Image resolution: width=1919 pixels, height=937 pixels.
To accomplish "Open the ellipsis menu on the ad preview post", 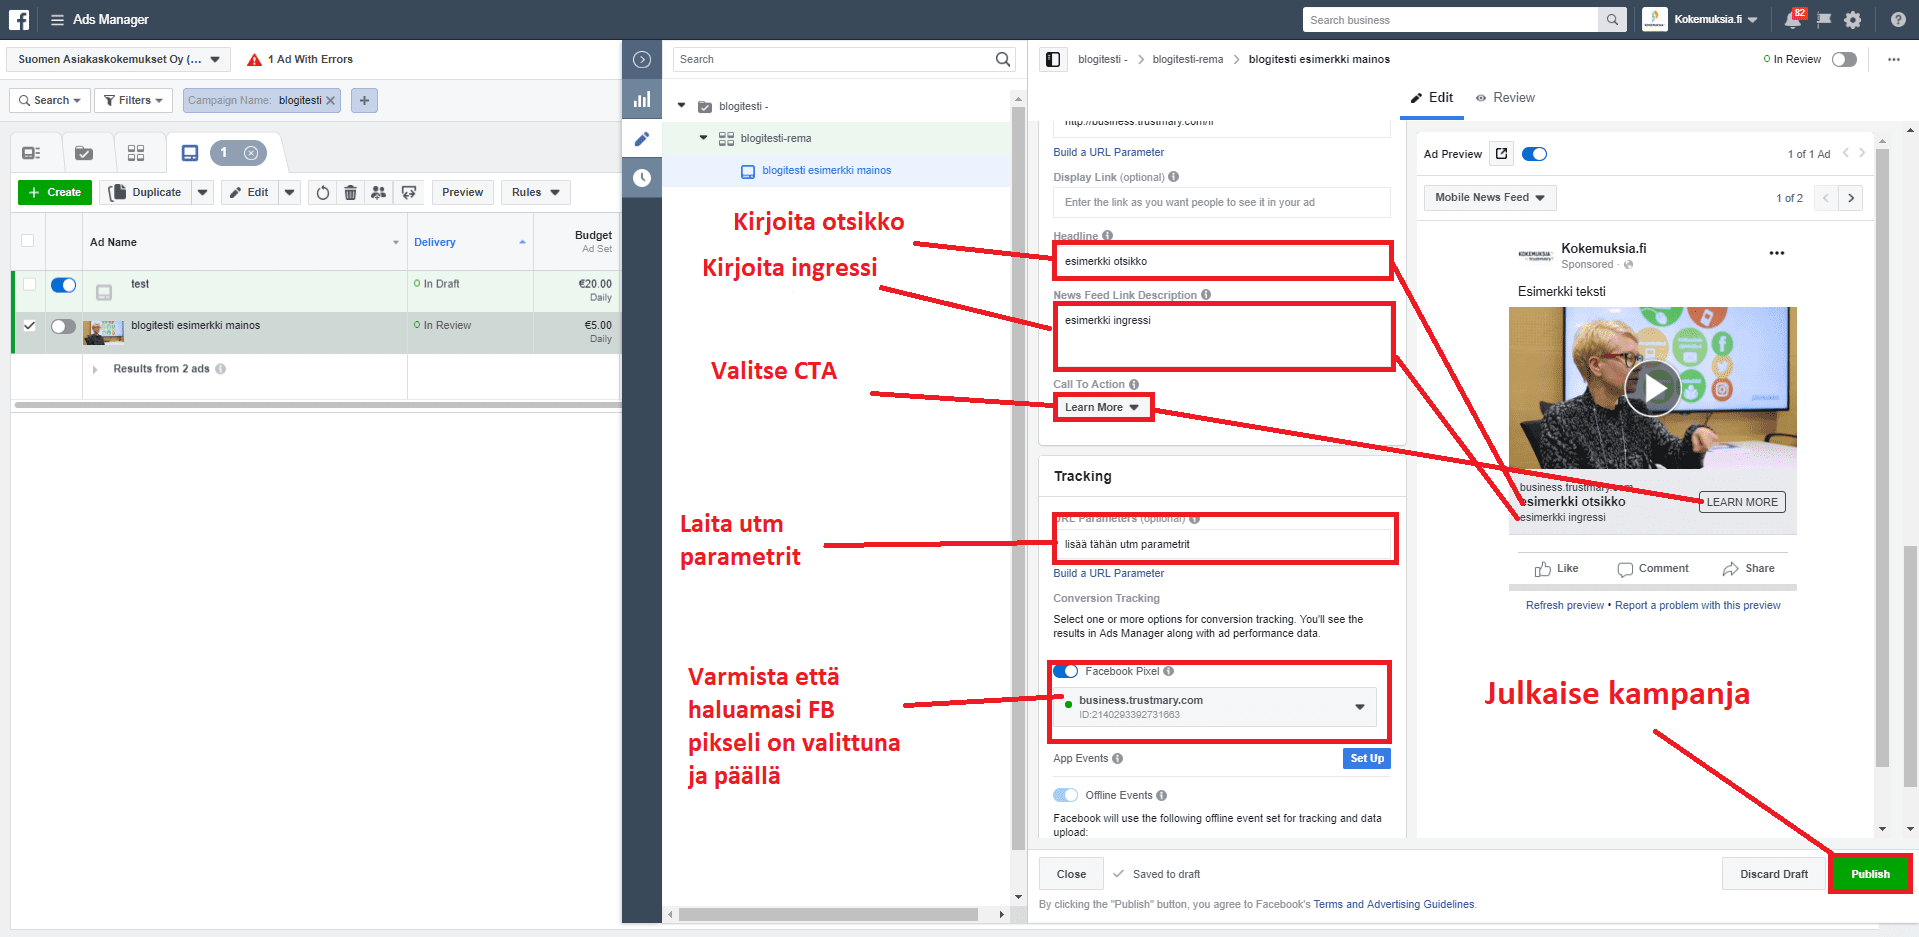I will click(x=1776, y=253).
